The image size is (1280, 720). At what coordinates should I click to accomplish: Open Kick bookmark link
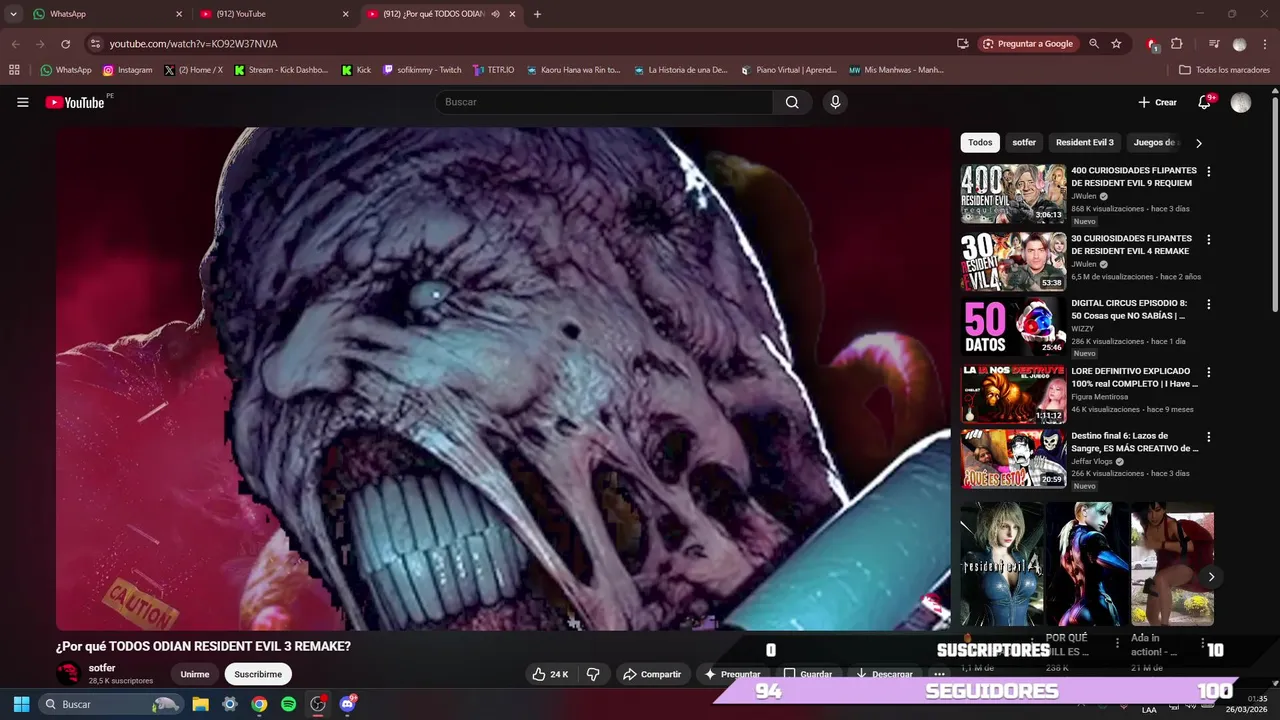tap(356, 70)
